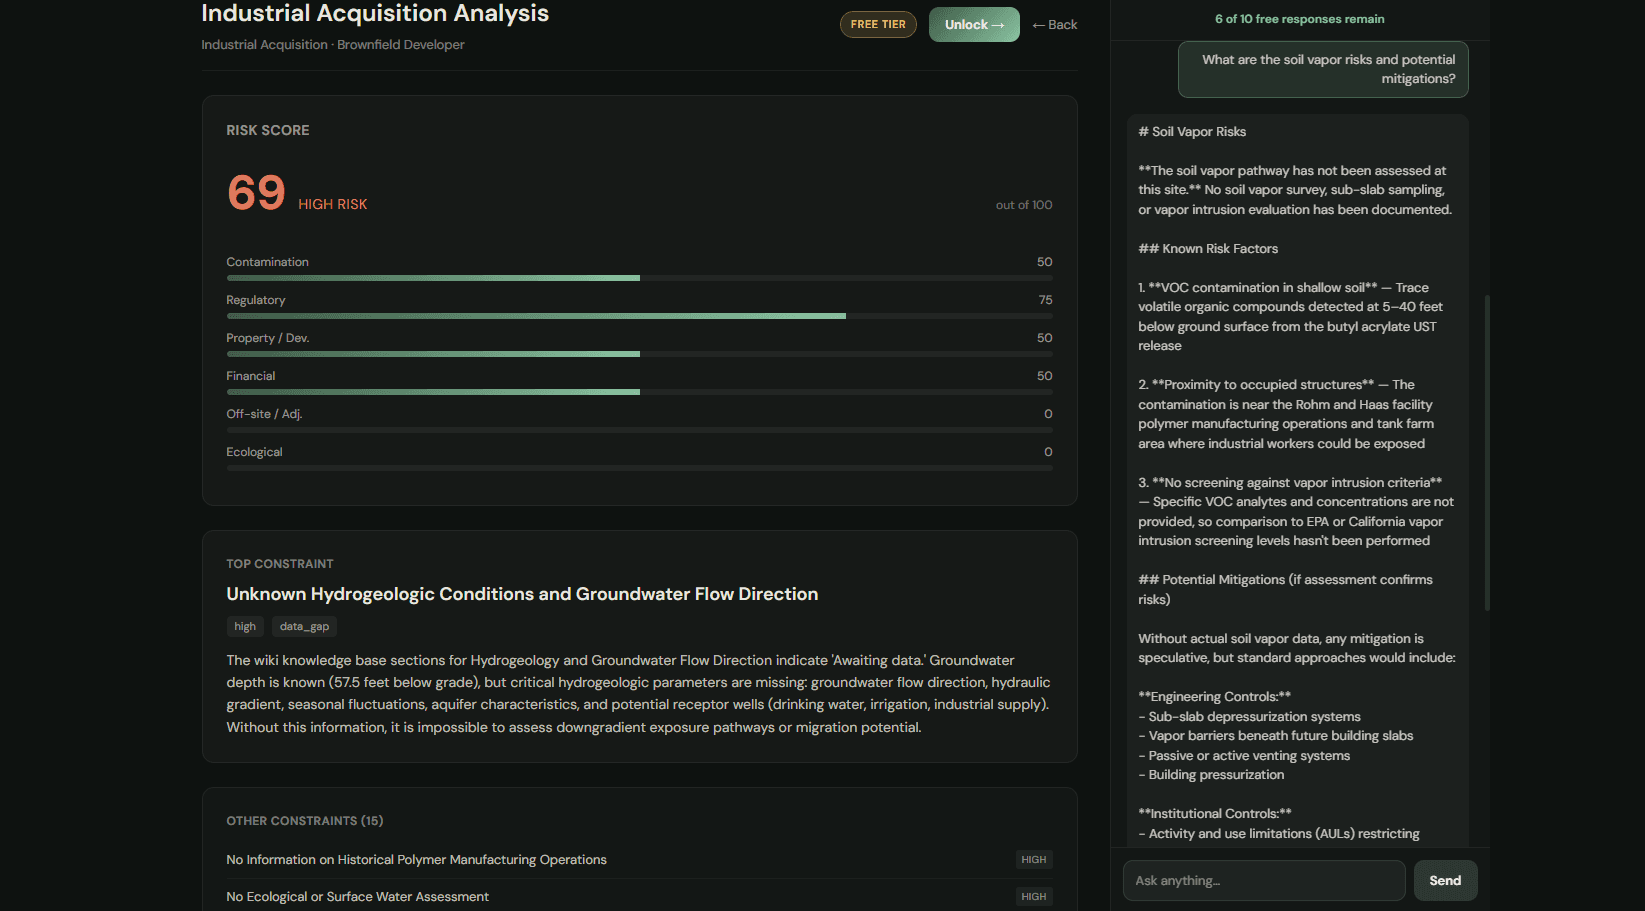Go back using the Back link
The height and width of the screenshot is (911, 1645).
pyautogui.click(x=1055, y=25)
